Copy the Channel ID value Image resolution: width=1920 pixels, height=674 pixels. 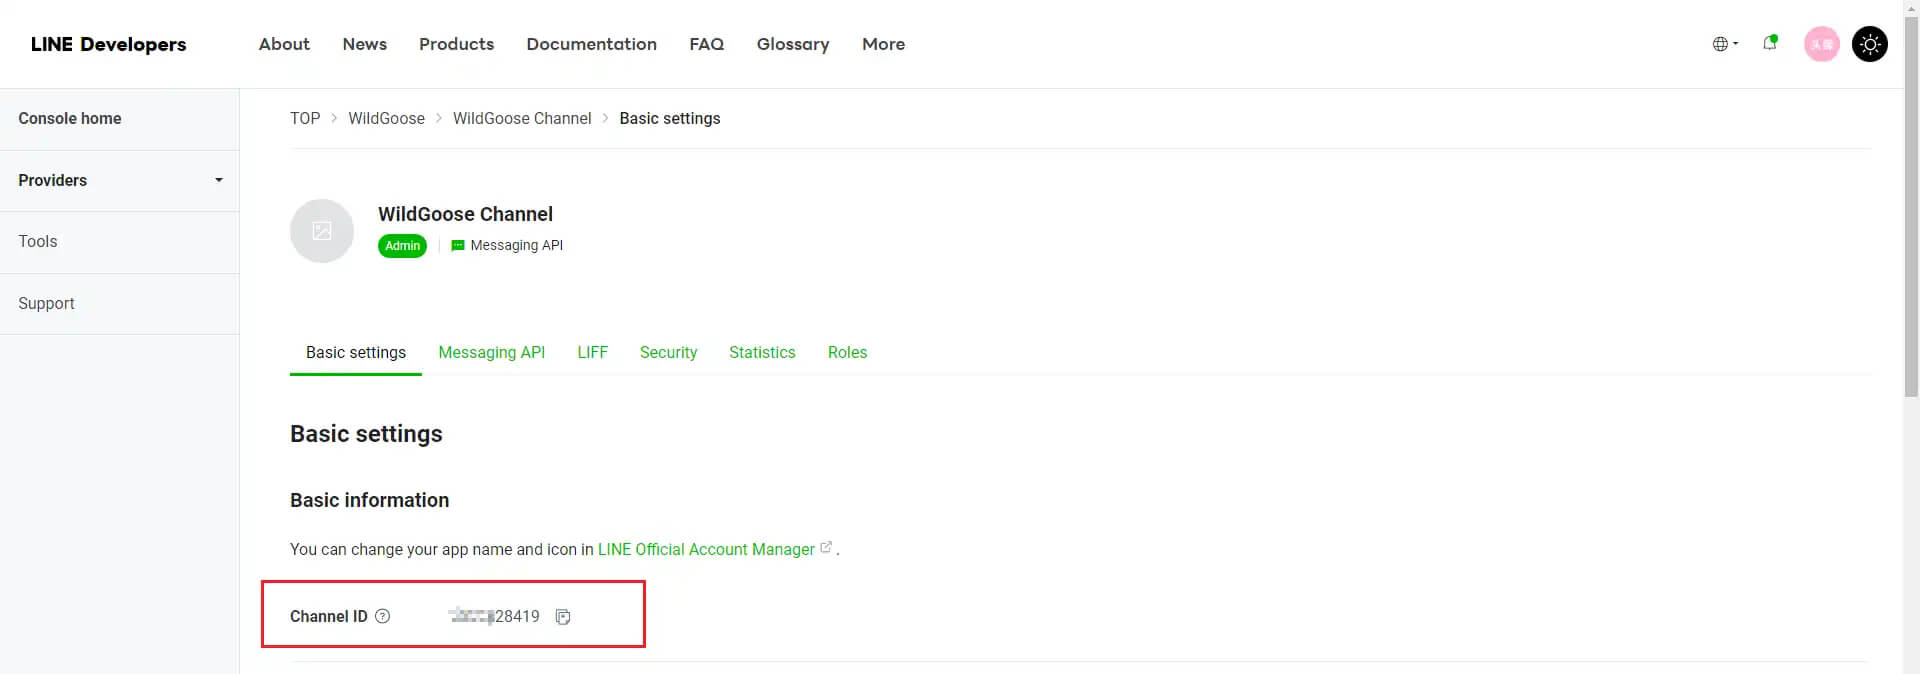pos(563,617)
